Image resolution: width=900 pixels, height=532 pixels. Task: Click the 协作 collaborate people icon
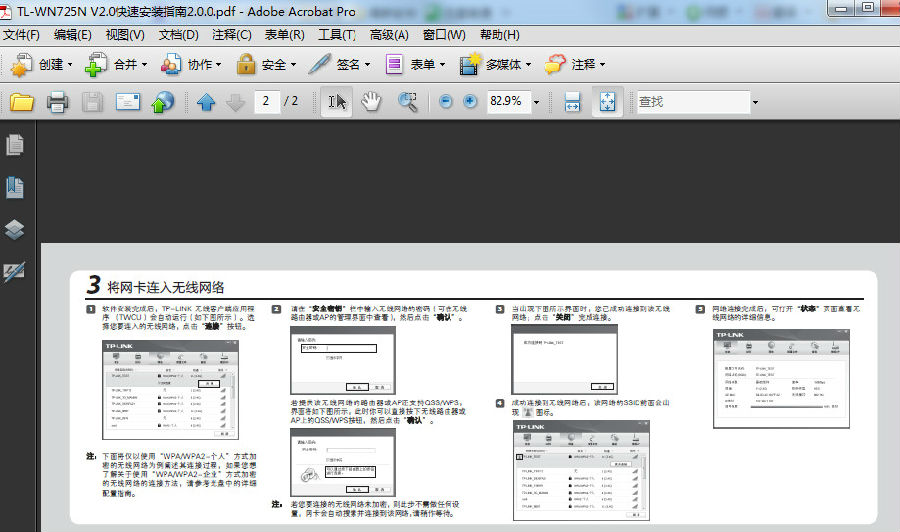[x=170, y=64]
